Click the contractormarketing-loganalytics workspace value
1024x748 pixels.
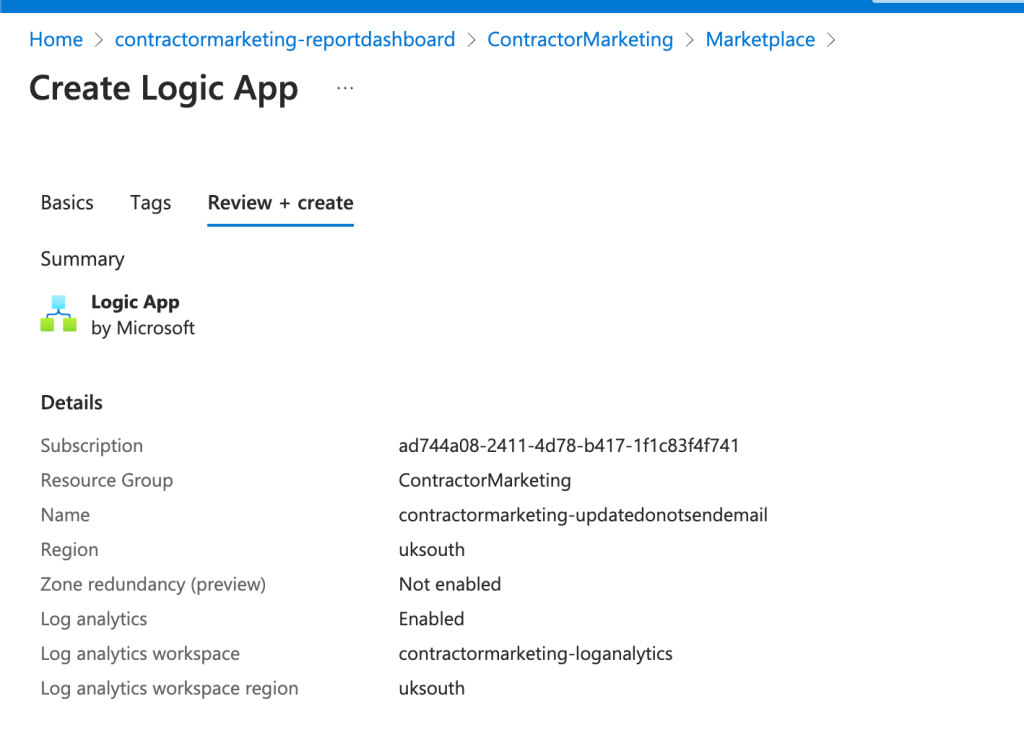click(x=536, y=653)
